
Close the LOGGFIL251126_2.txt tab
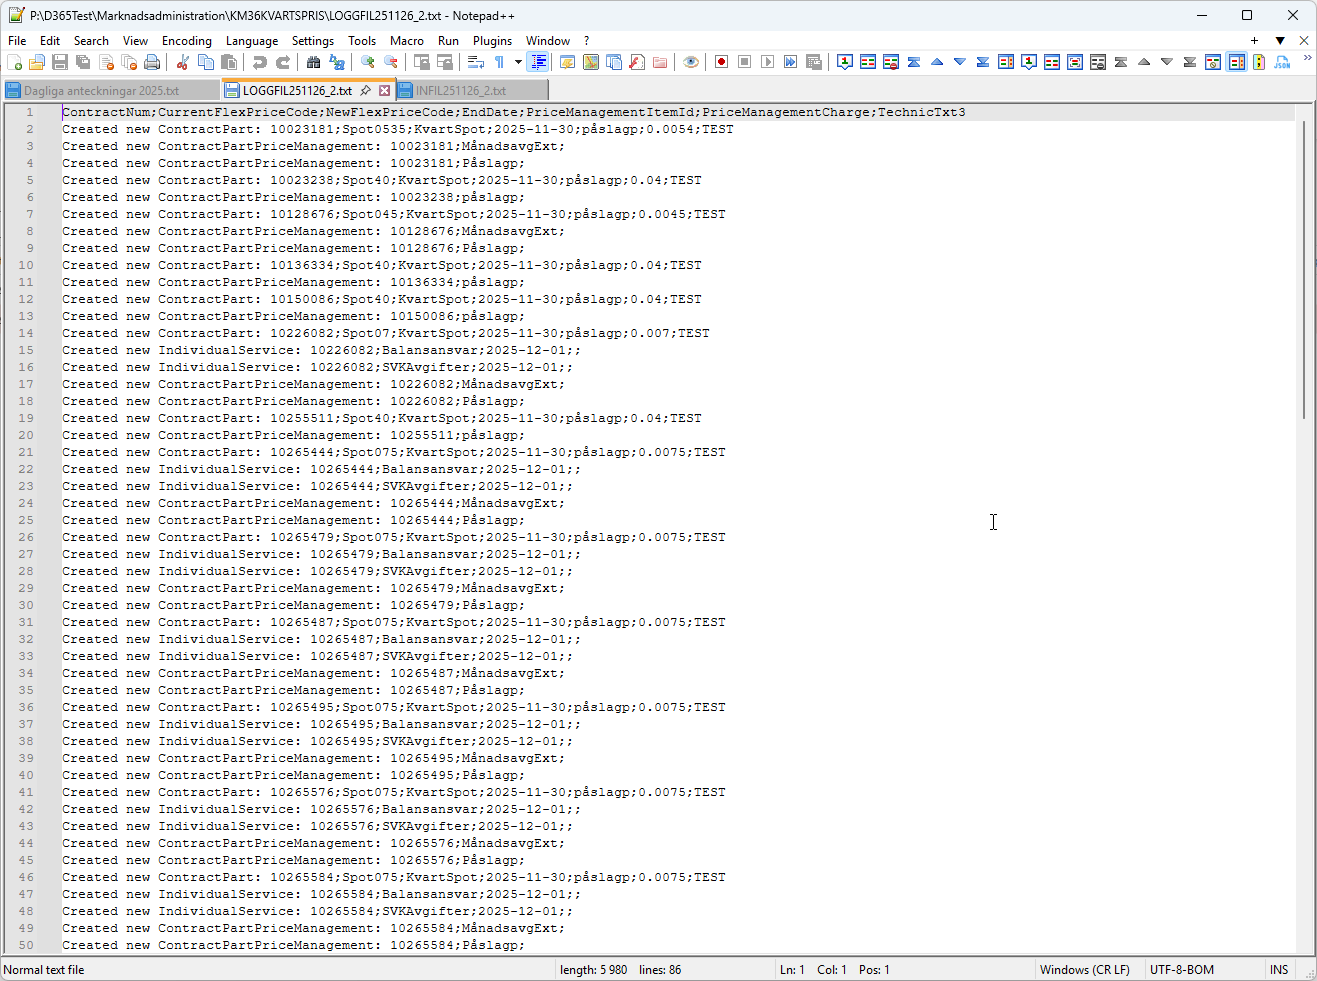(384, 90)
